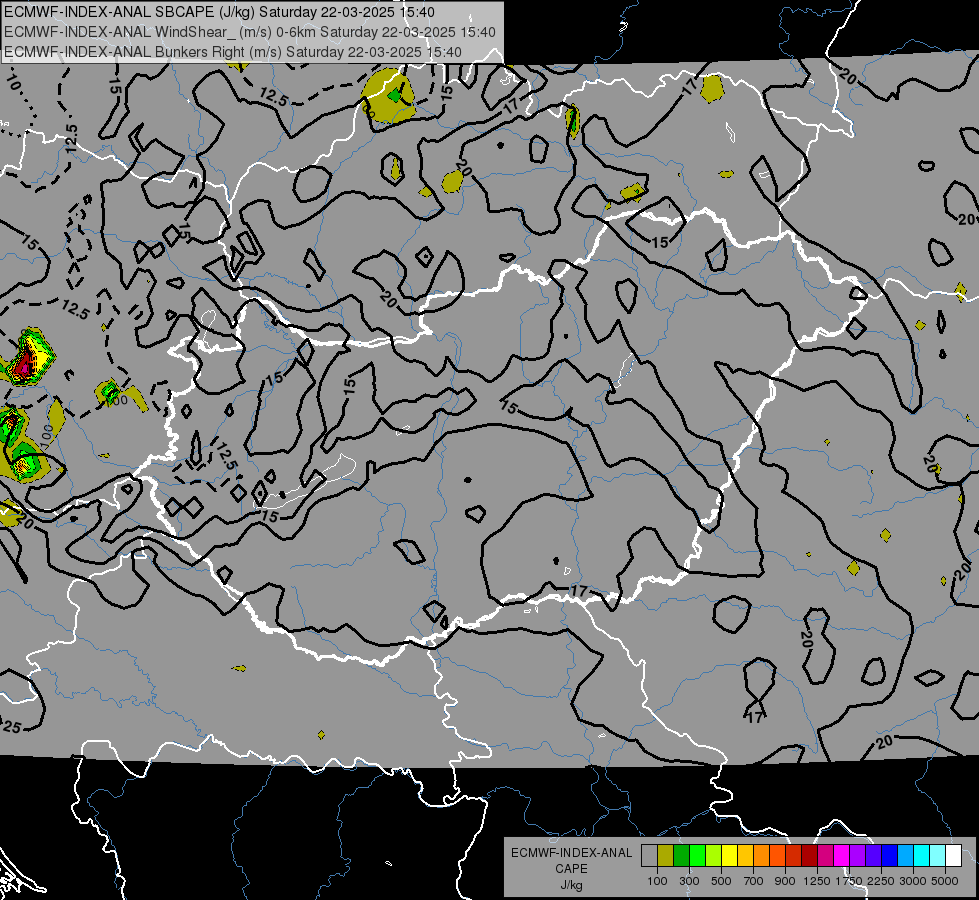Click the 25 contour label on the map
This screenshot has height=900, width=979.
[12, 727]
